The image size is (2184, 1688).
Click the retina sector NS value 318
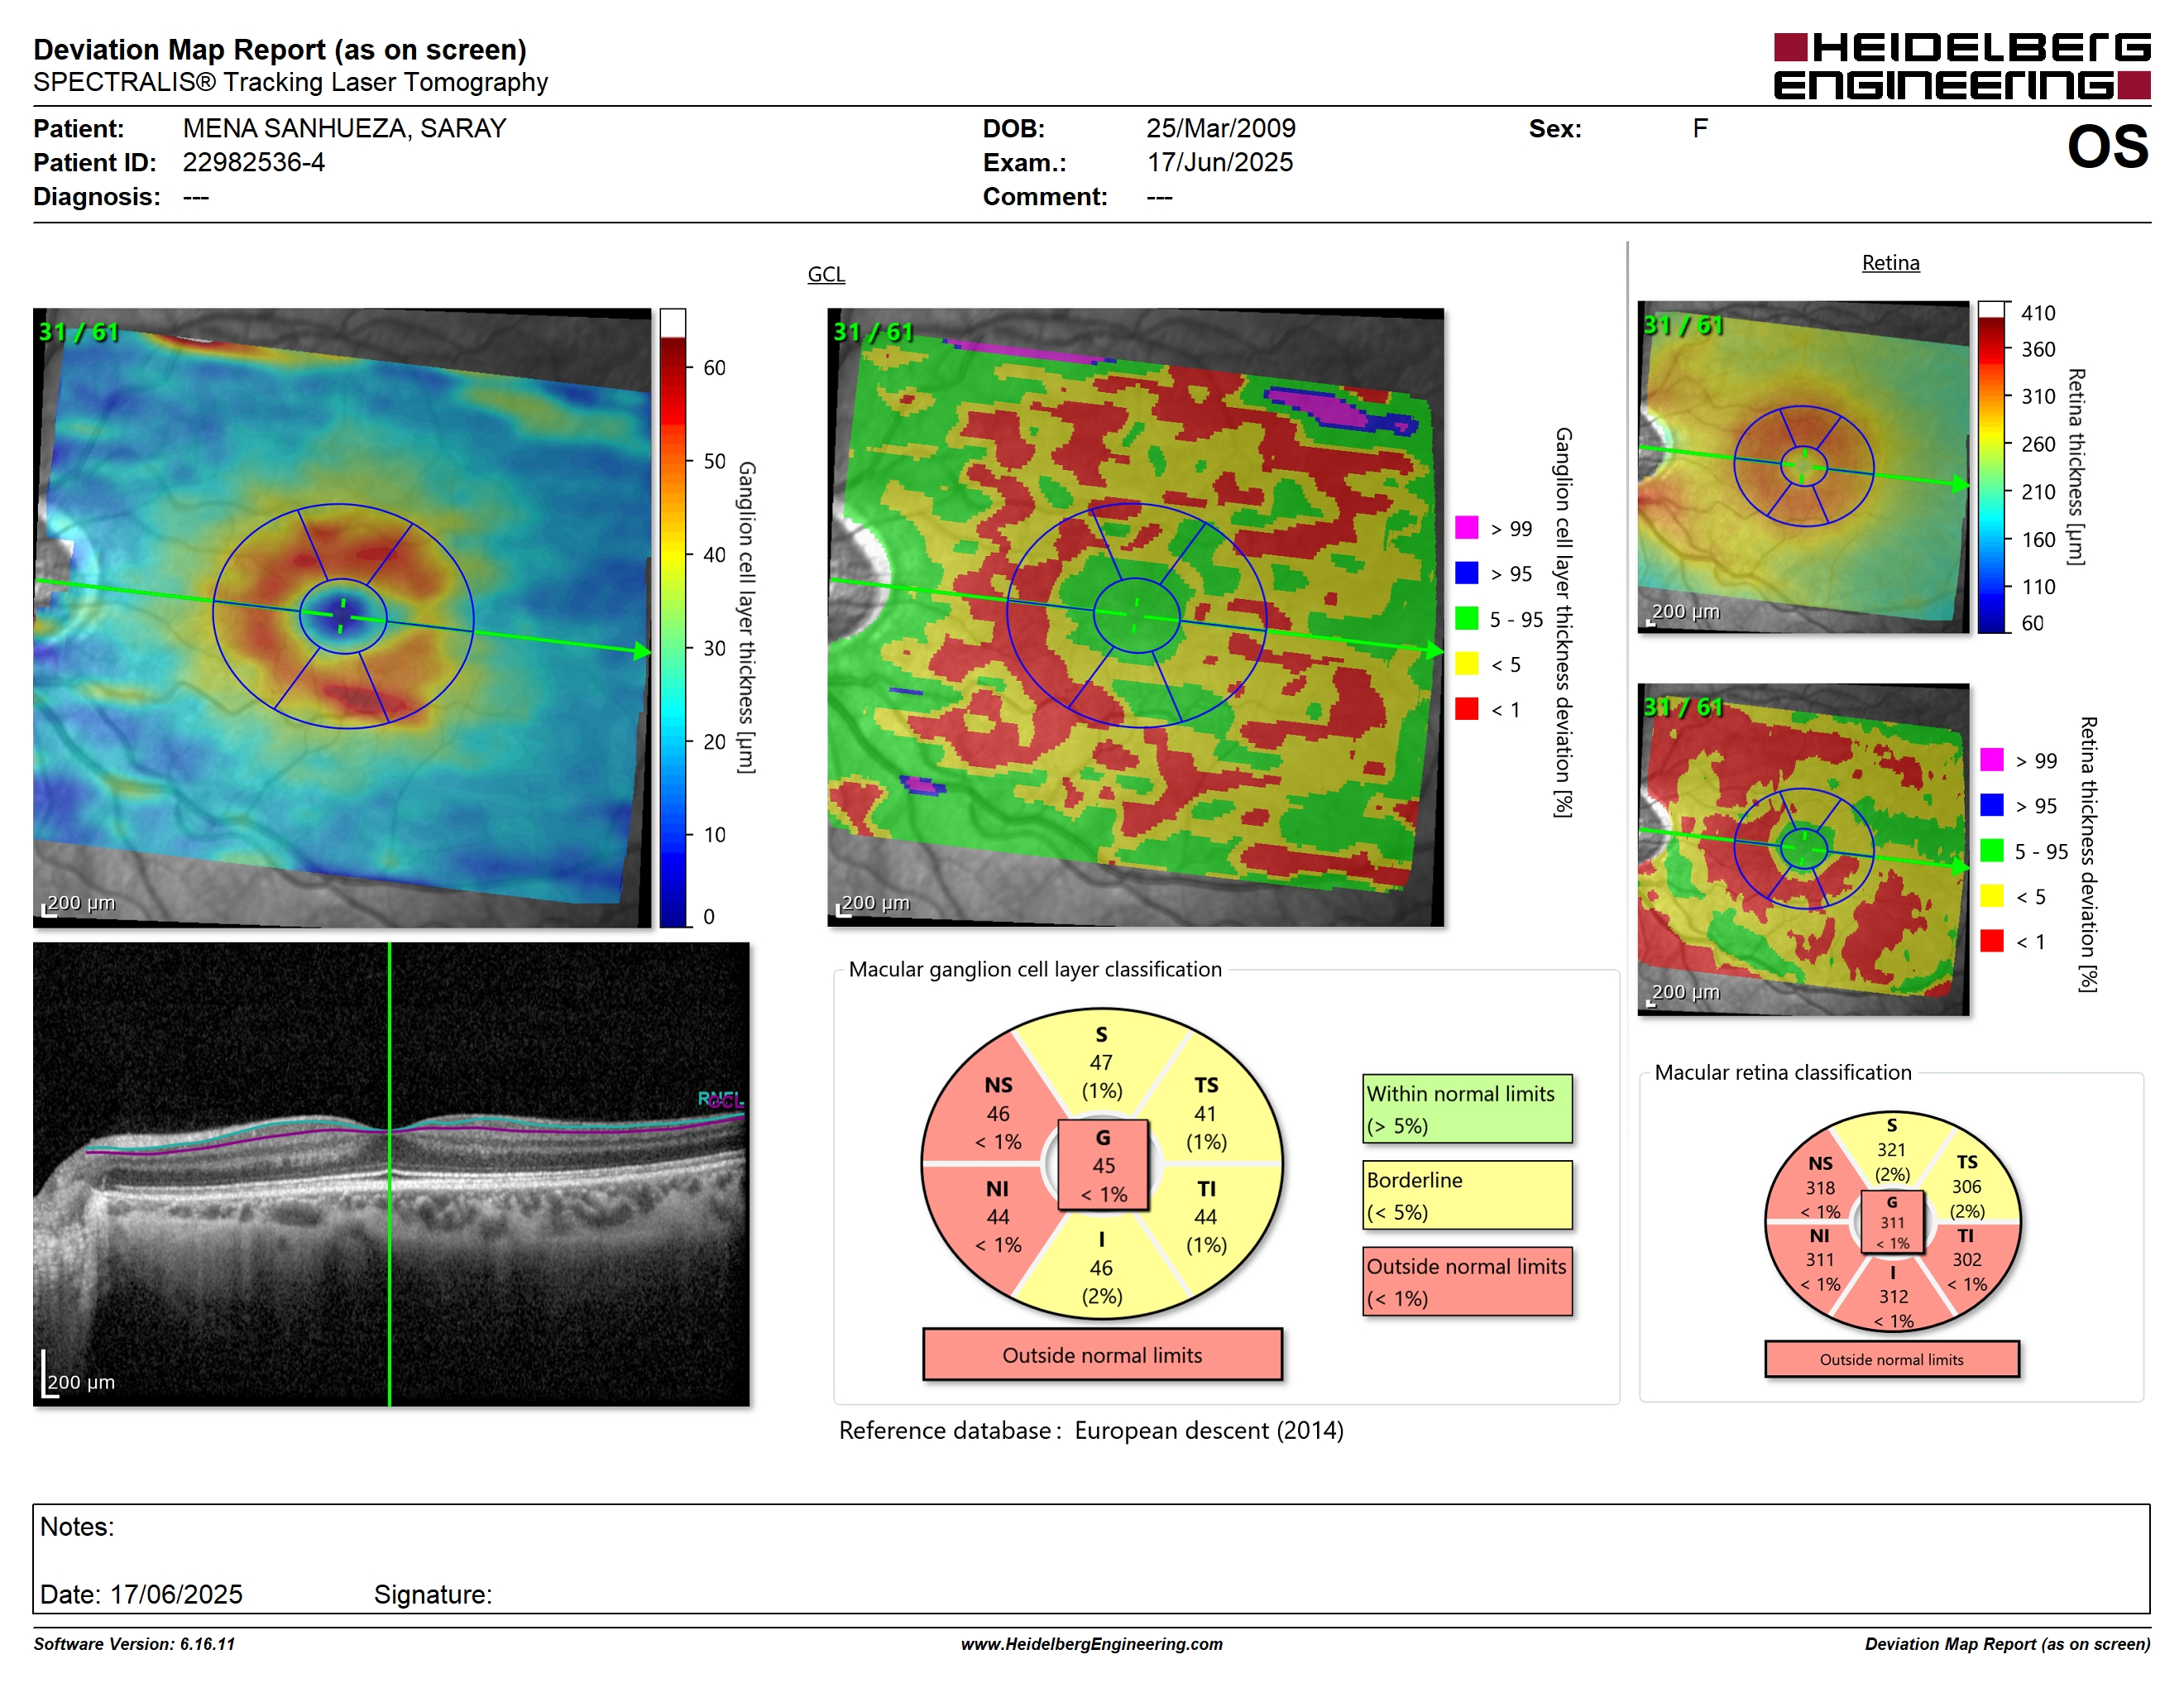1820,1188
